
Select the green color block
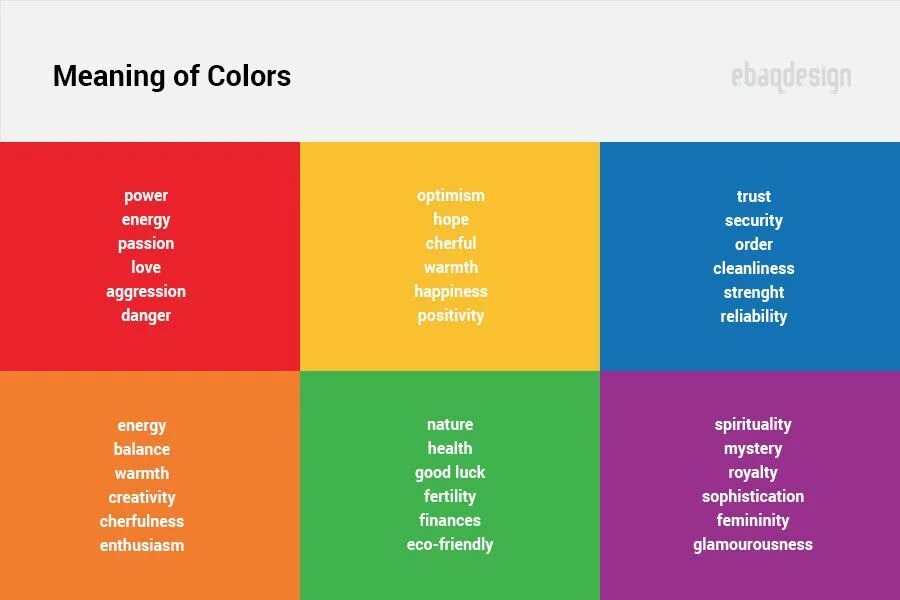coord(450,485)
